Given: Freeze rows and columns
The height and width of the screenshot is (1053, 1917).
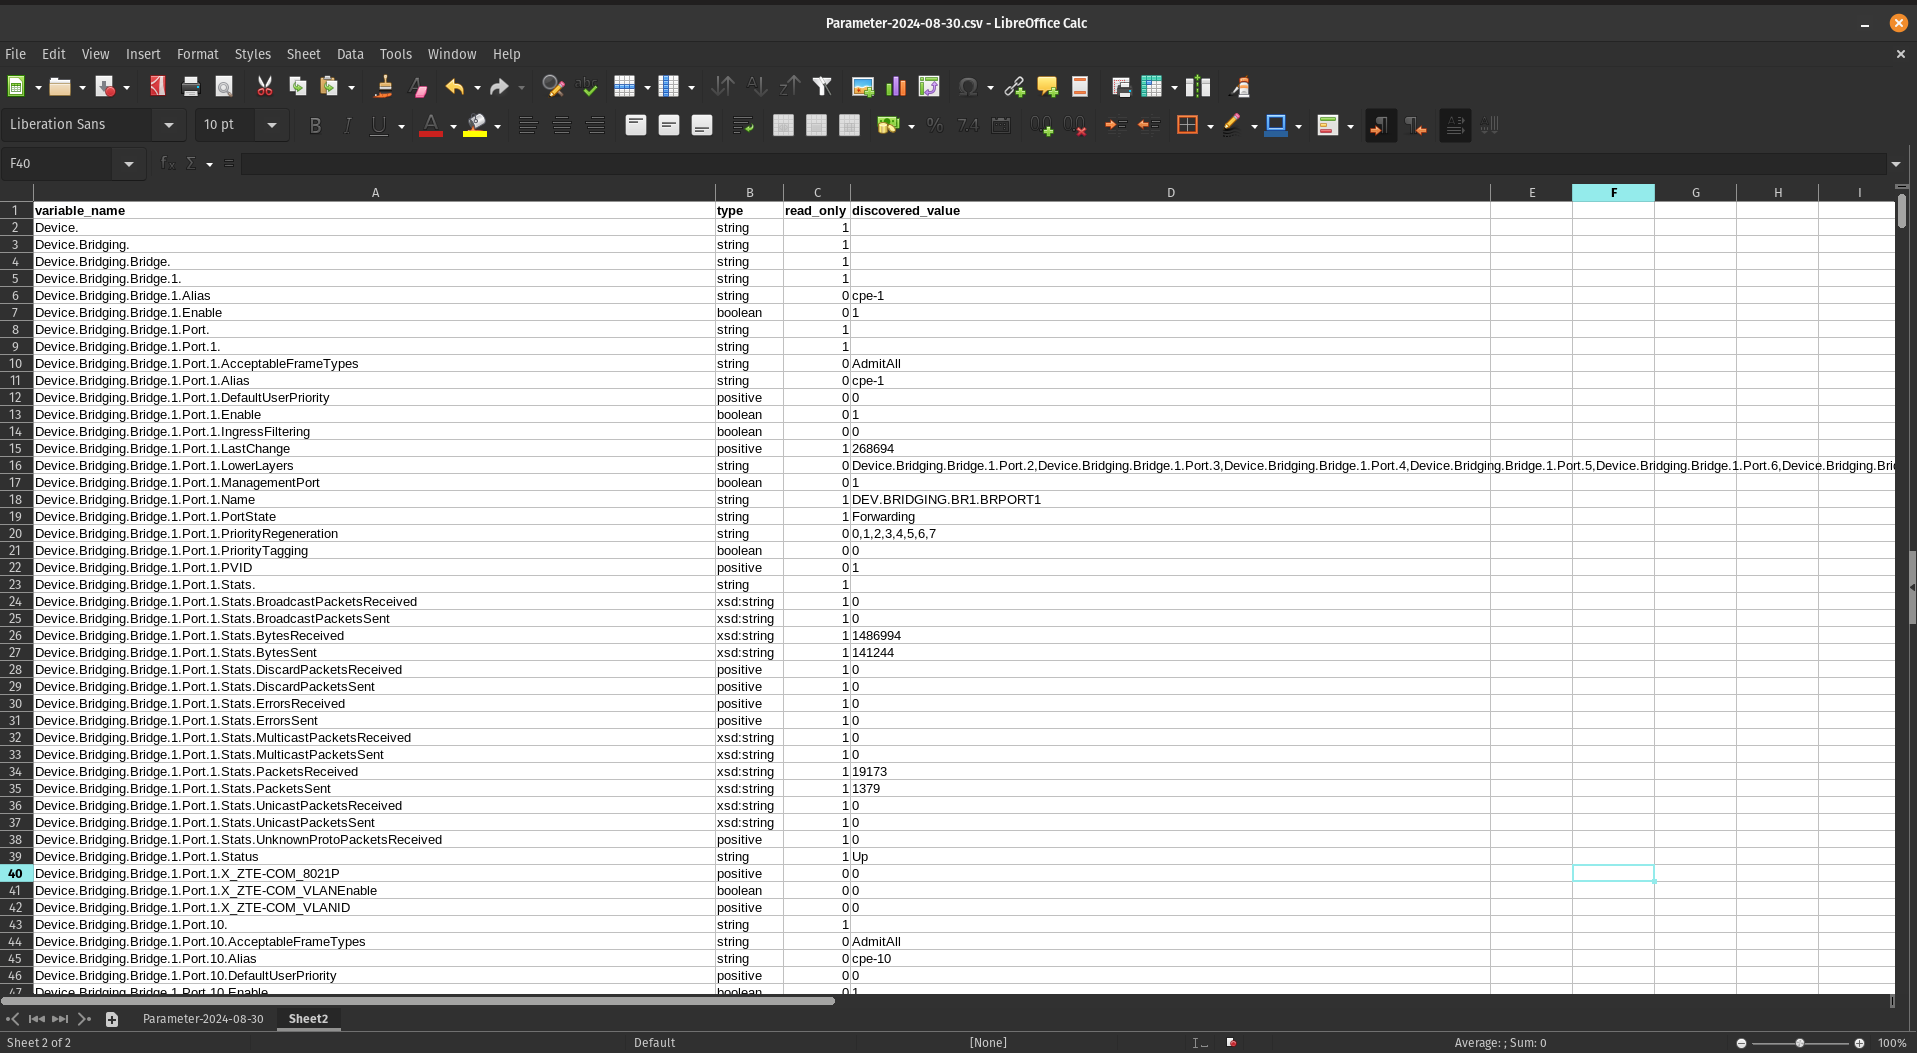Looking at the screenshot, I should (1153, 87).
